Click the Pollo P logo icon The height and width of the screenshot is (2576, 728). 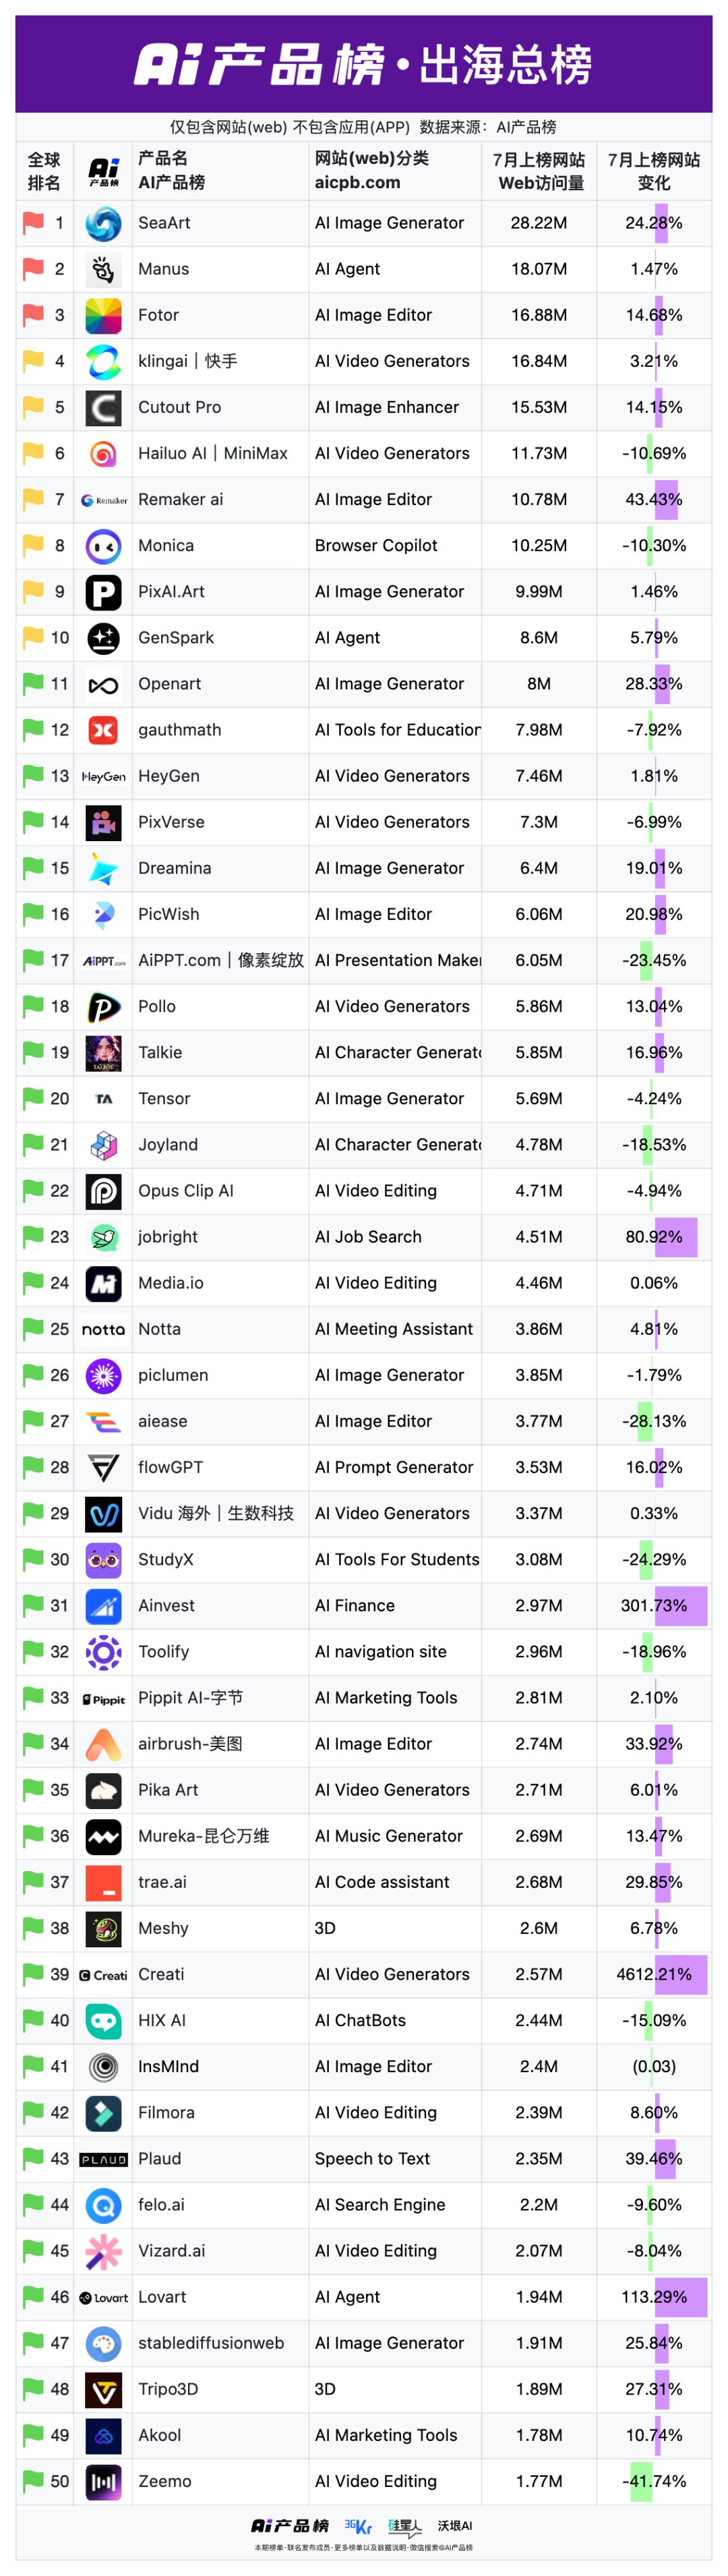103,1007
